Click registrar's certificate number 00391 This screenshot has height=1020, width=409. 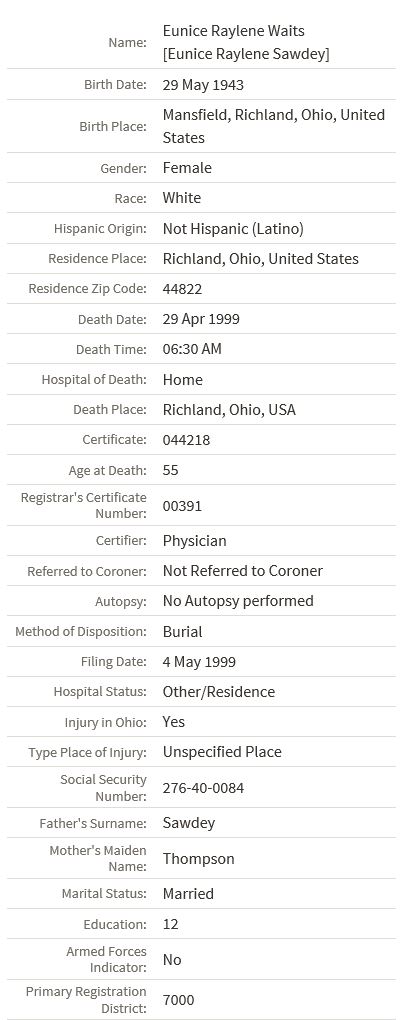(182, 505)
